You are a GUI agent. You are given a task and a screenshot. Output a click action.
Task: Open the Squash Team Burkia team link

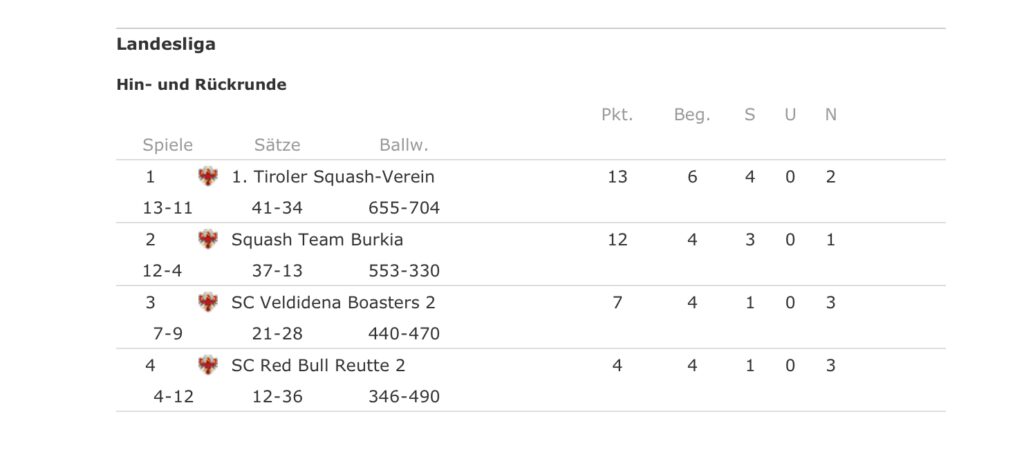[317, 240]
